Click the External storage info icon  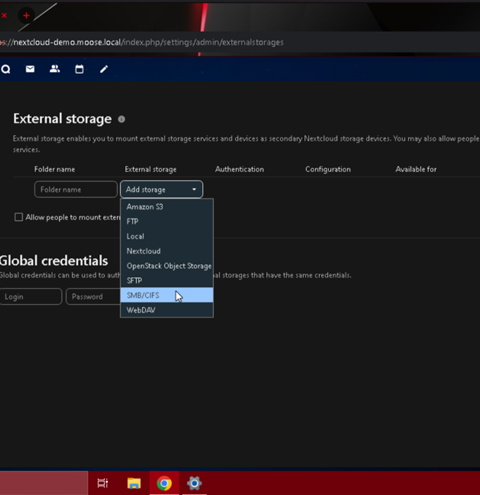122,119
